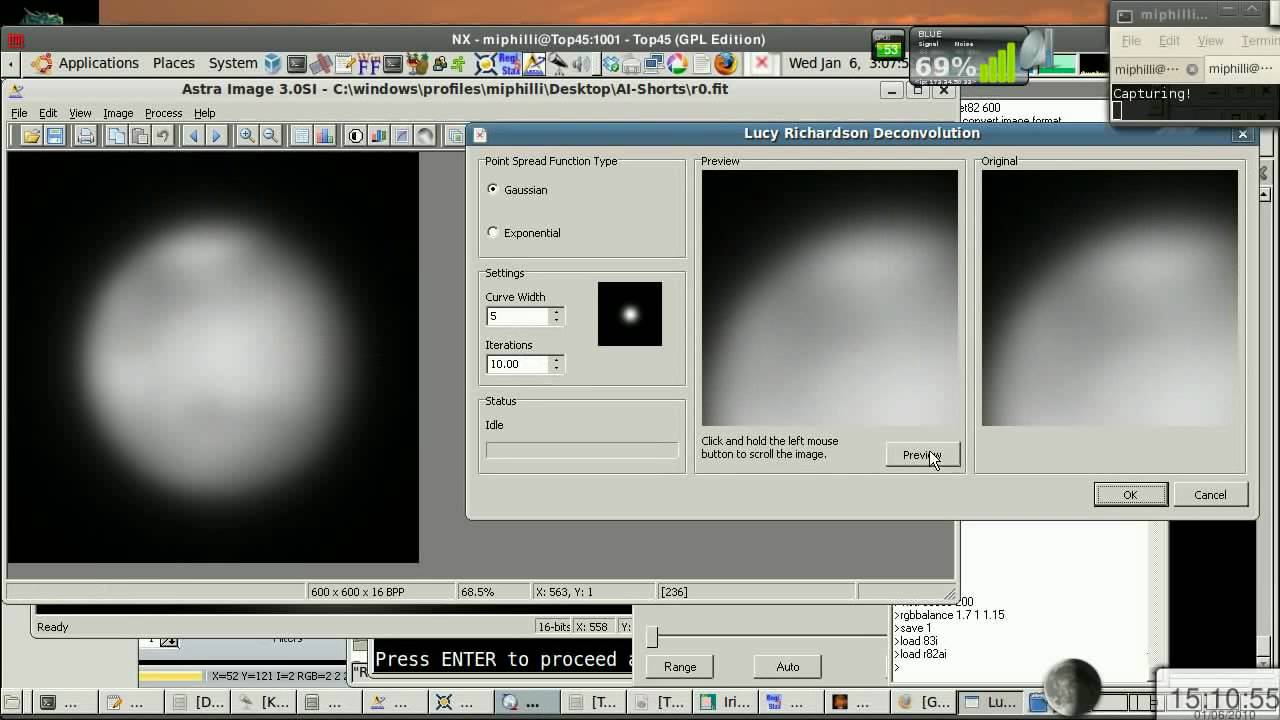Click the Gaussian PSF thumbnail in Settings
Viewport: 1280px width, 720px height.
630,314
